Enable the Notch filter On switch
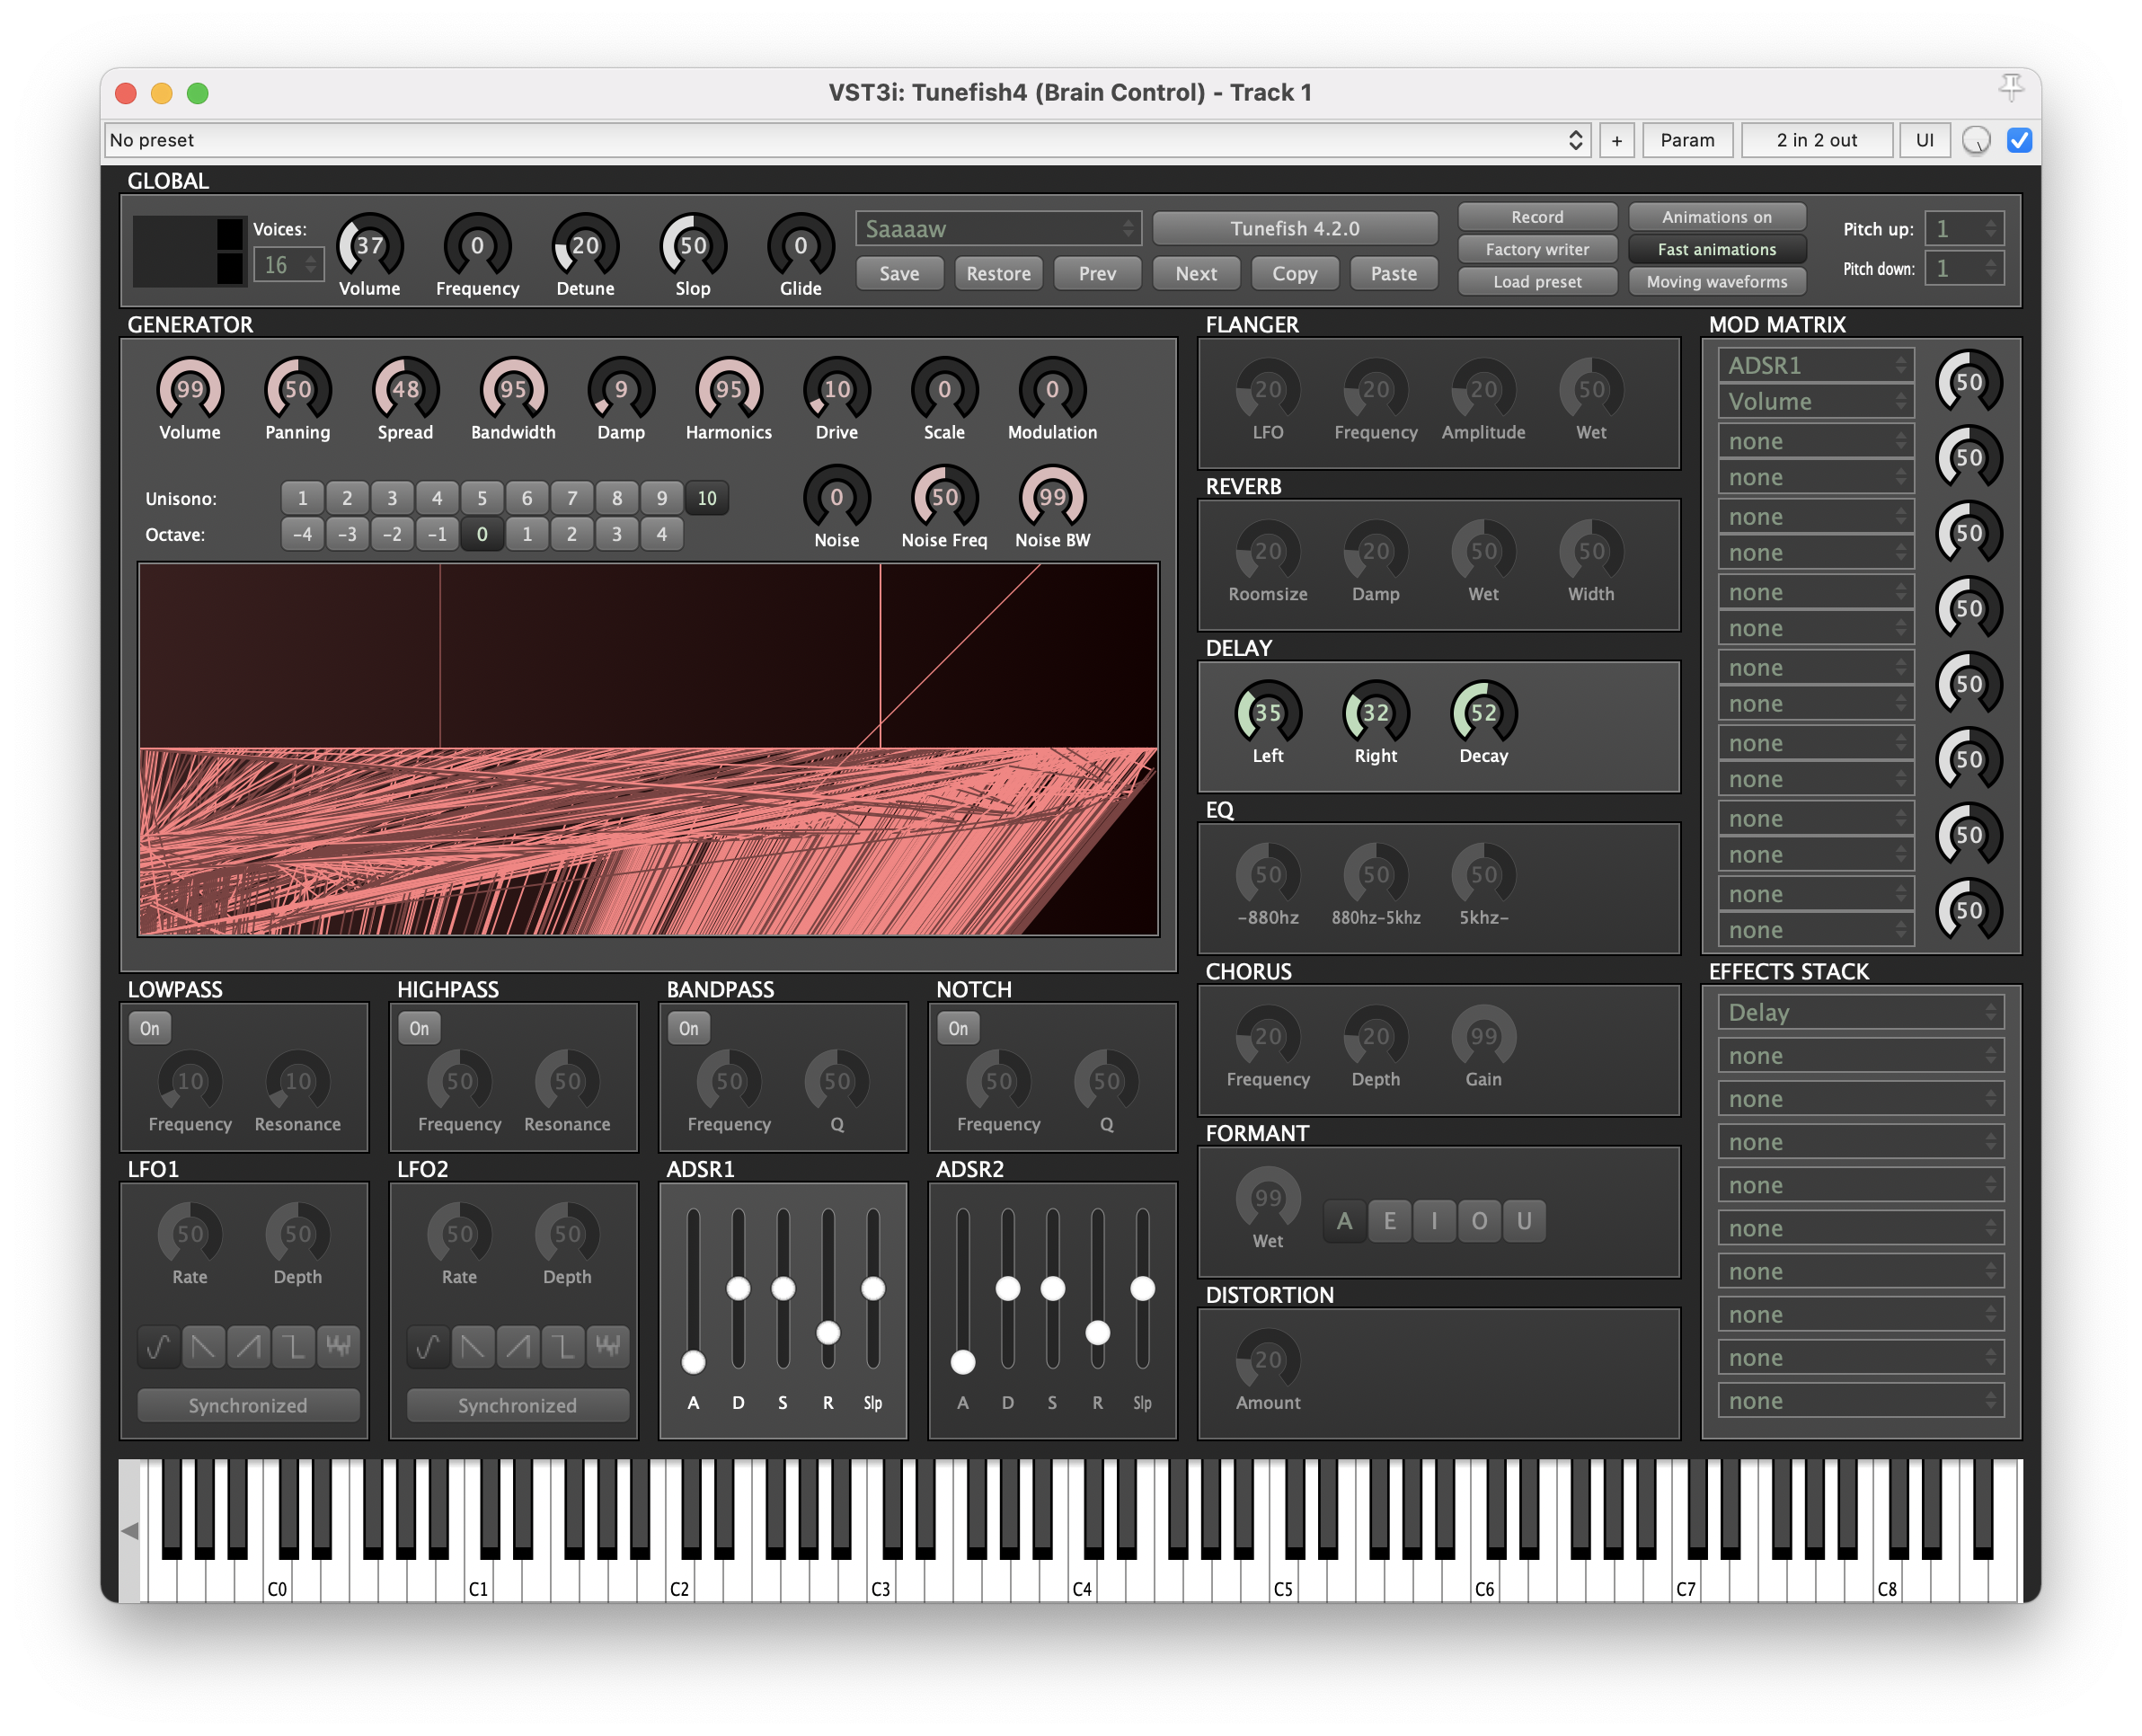Viewport: 2142px width, 1736px height. (x=958, y=1028)
